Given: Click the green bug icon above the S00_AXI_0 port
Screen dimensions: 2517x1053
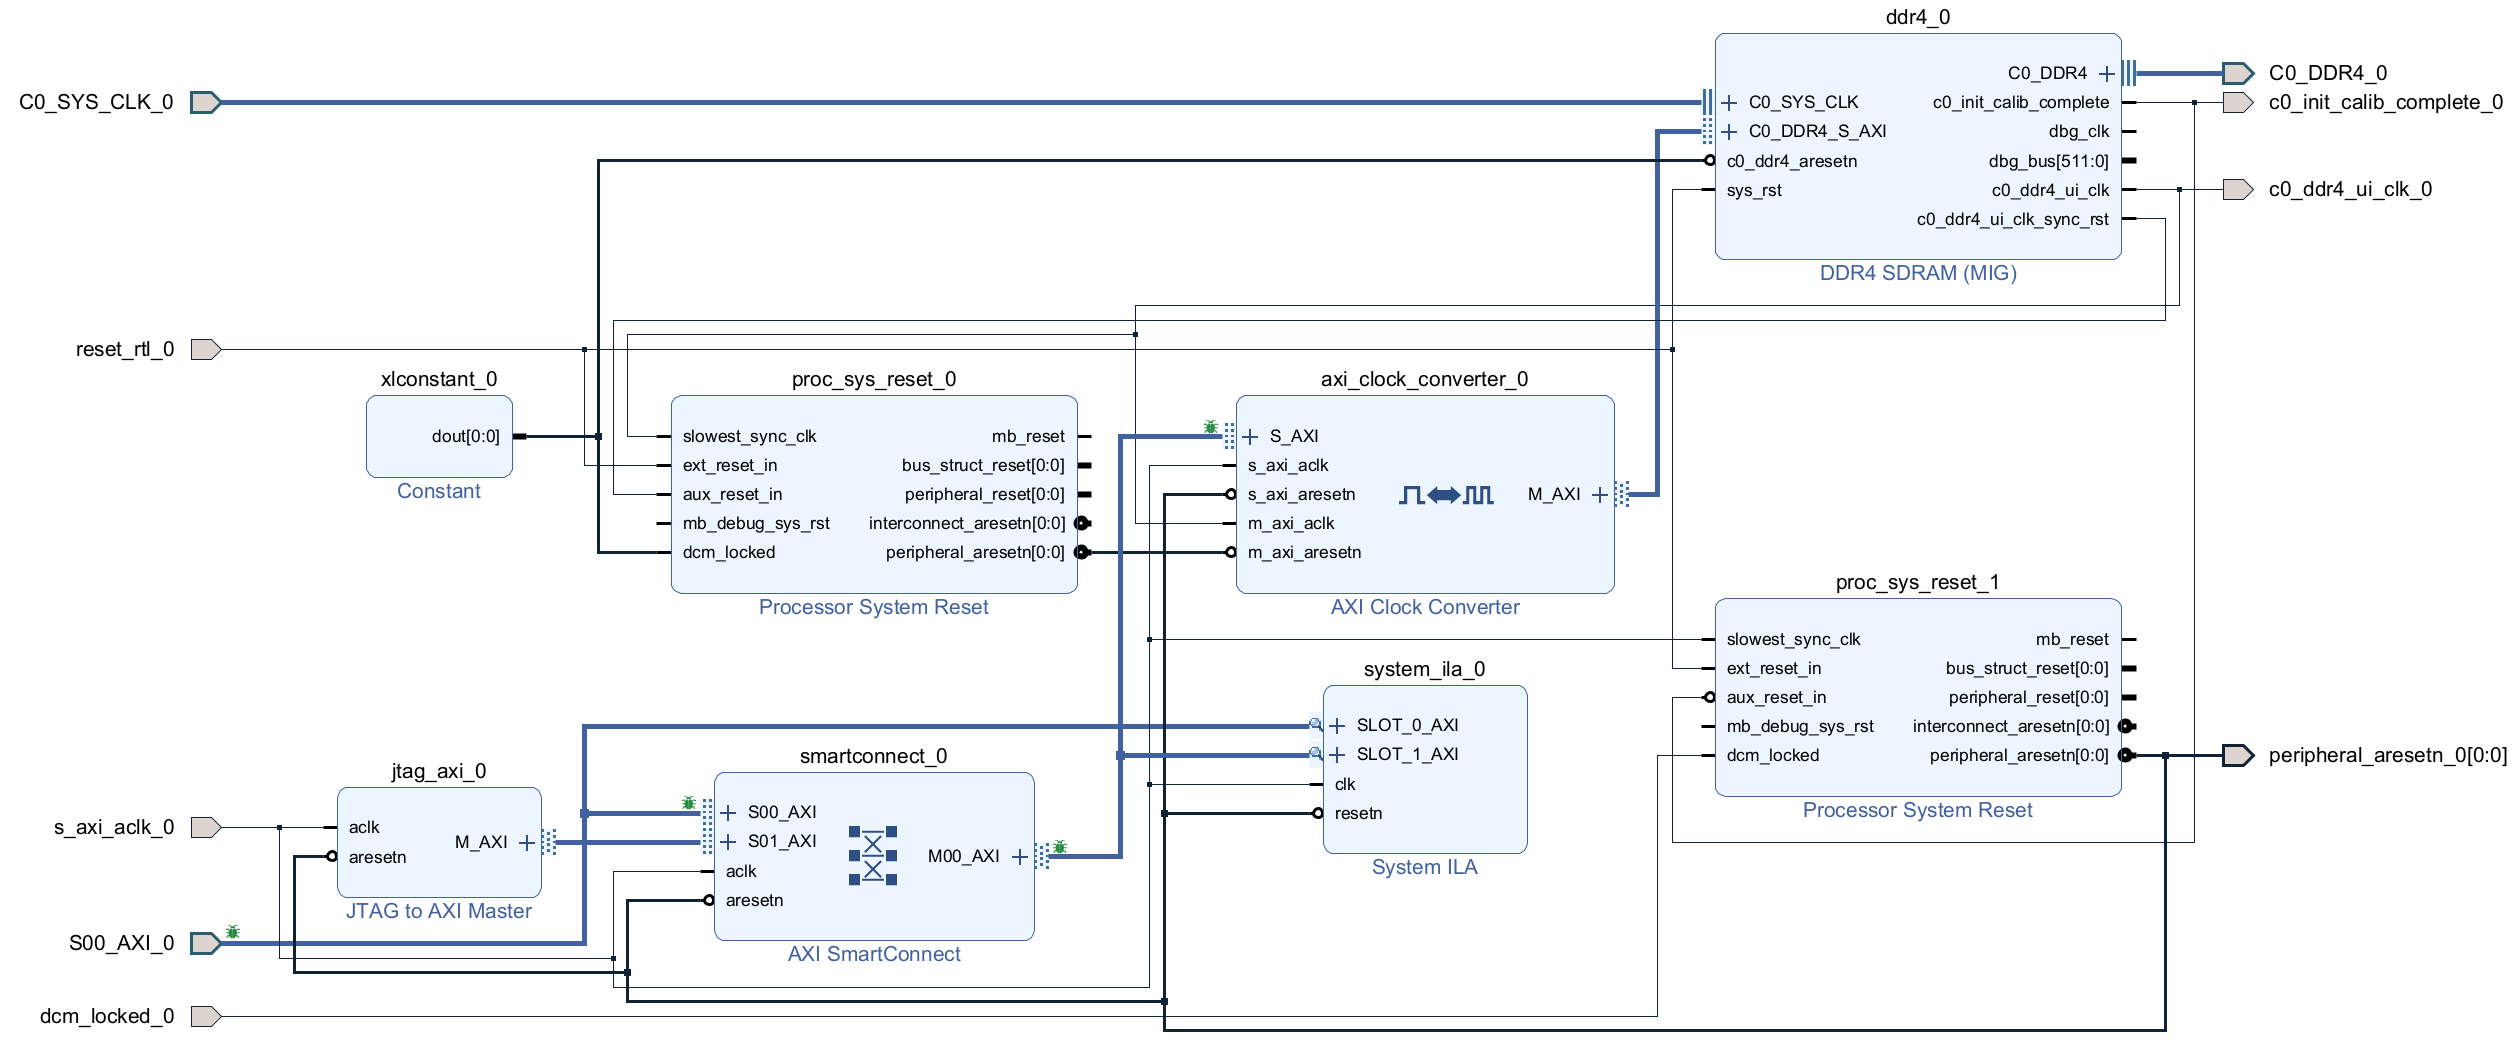Looking at the screenshot, I should pos(233,932).
